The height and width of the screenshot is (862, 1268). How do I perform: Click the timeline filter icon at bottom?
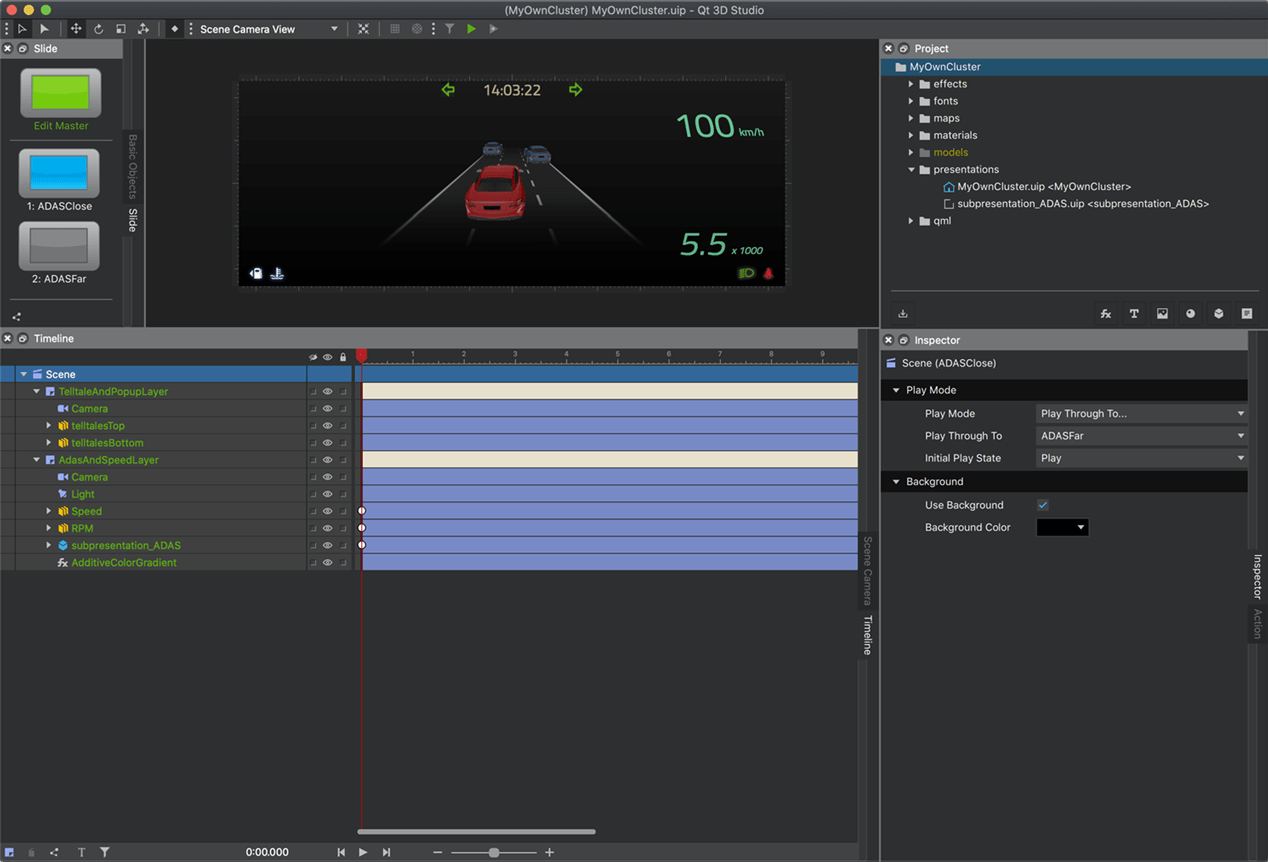click(x=104, y=851)
